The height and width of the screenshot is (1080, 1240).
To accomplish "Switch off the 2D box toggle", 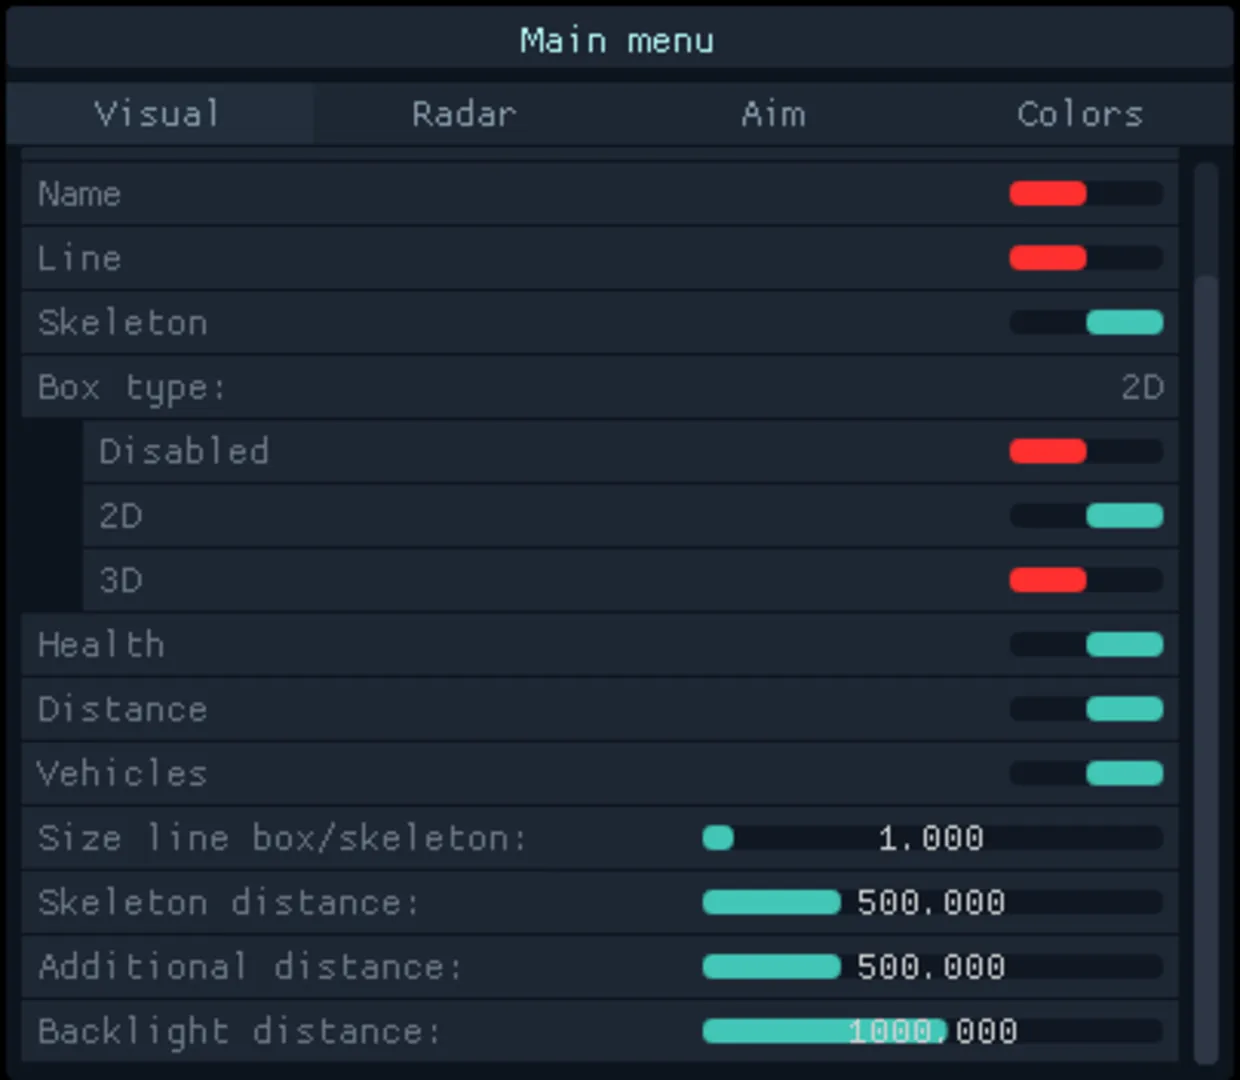I will [1086, 516].
